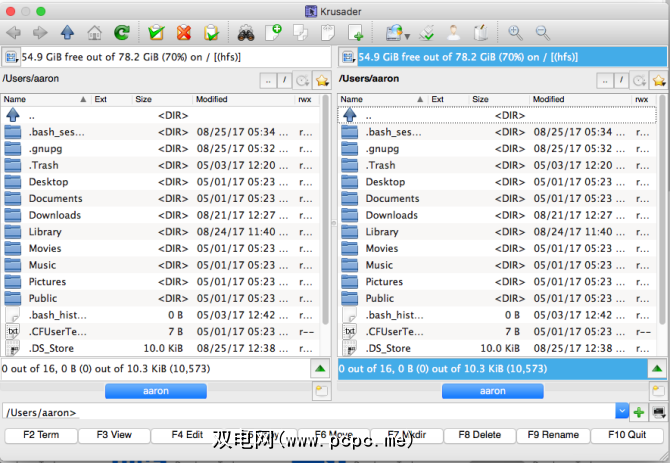
Task: Open file search with binoculars icon
Action: tap(246, 33)
